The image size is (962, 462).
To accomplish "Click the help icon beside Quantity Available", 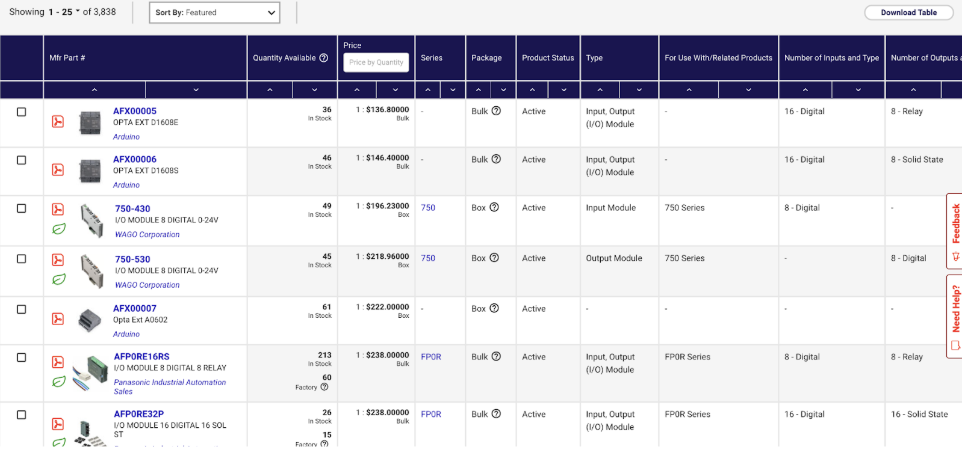I will [x=324, y=58].
